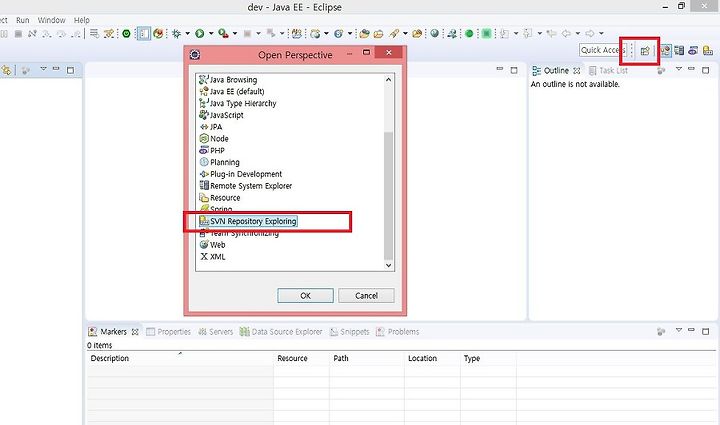Image resolution: width=720 pixels, height=425 pixels.
Task: Select the XML perspective in the list
Action: (x=213, y=257)
